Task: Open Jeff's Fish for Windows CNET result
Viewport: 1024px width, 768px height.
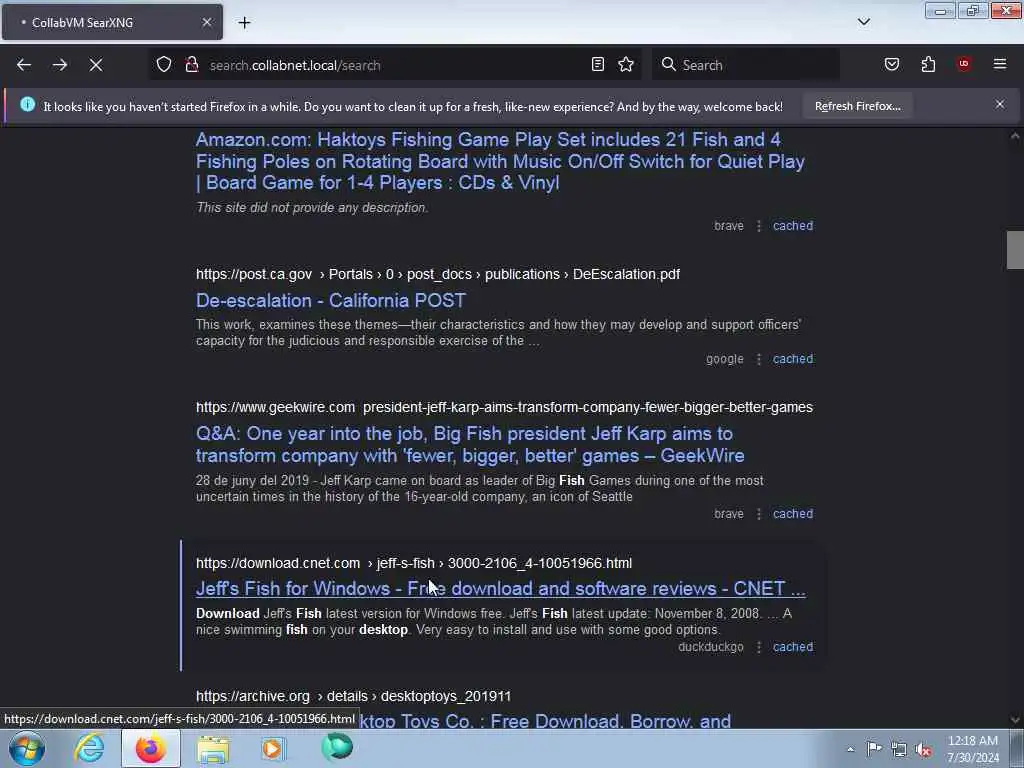Action: [x=500, y=588]
